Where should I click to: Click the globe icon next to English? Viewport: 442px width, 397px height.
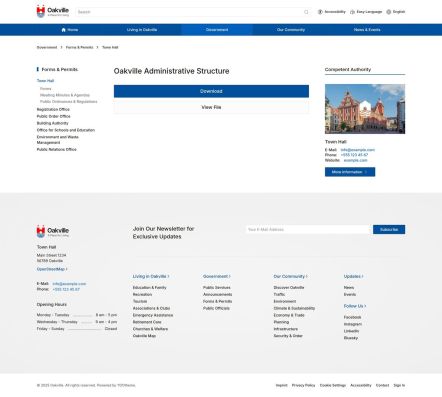pyautogui.click(x=389, y=12)
